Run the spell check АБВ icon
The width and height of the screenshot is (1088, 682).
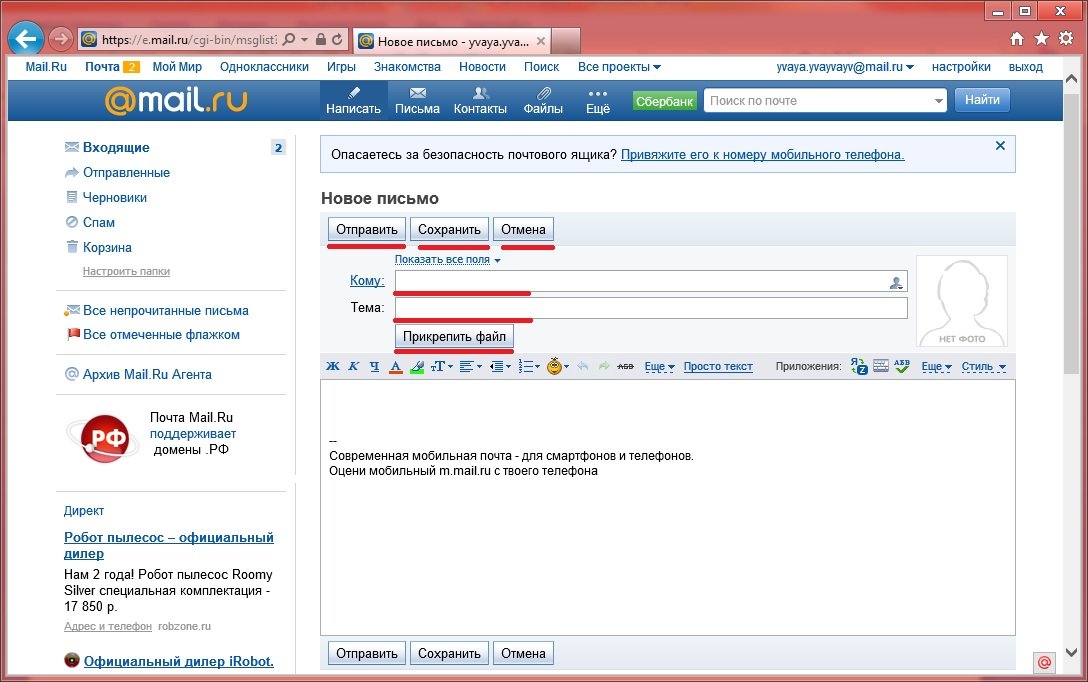[x=901, y=366]
